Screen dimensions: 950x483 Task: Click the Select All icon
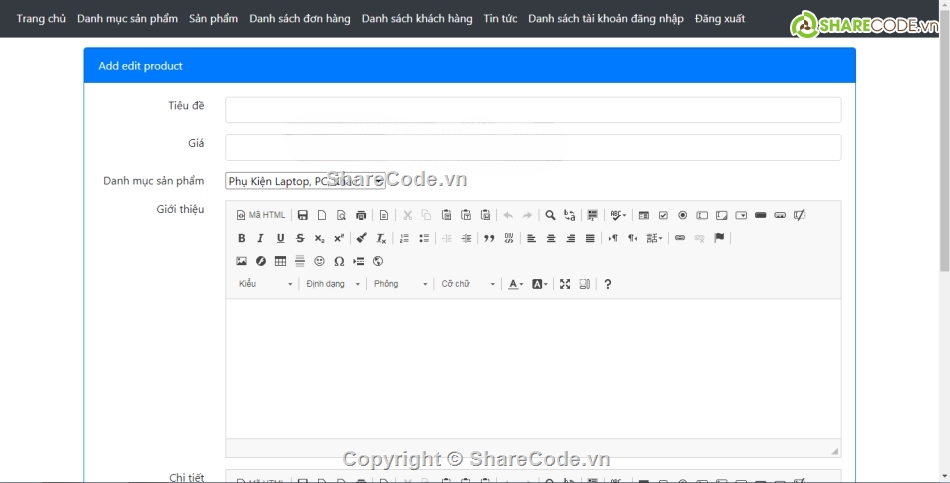593,215
